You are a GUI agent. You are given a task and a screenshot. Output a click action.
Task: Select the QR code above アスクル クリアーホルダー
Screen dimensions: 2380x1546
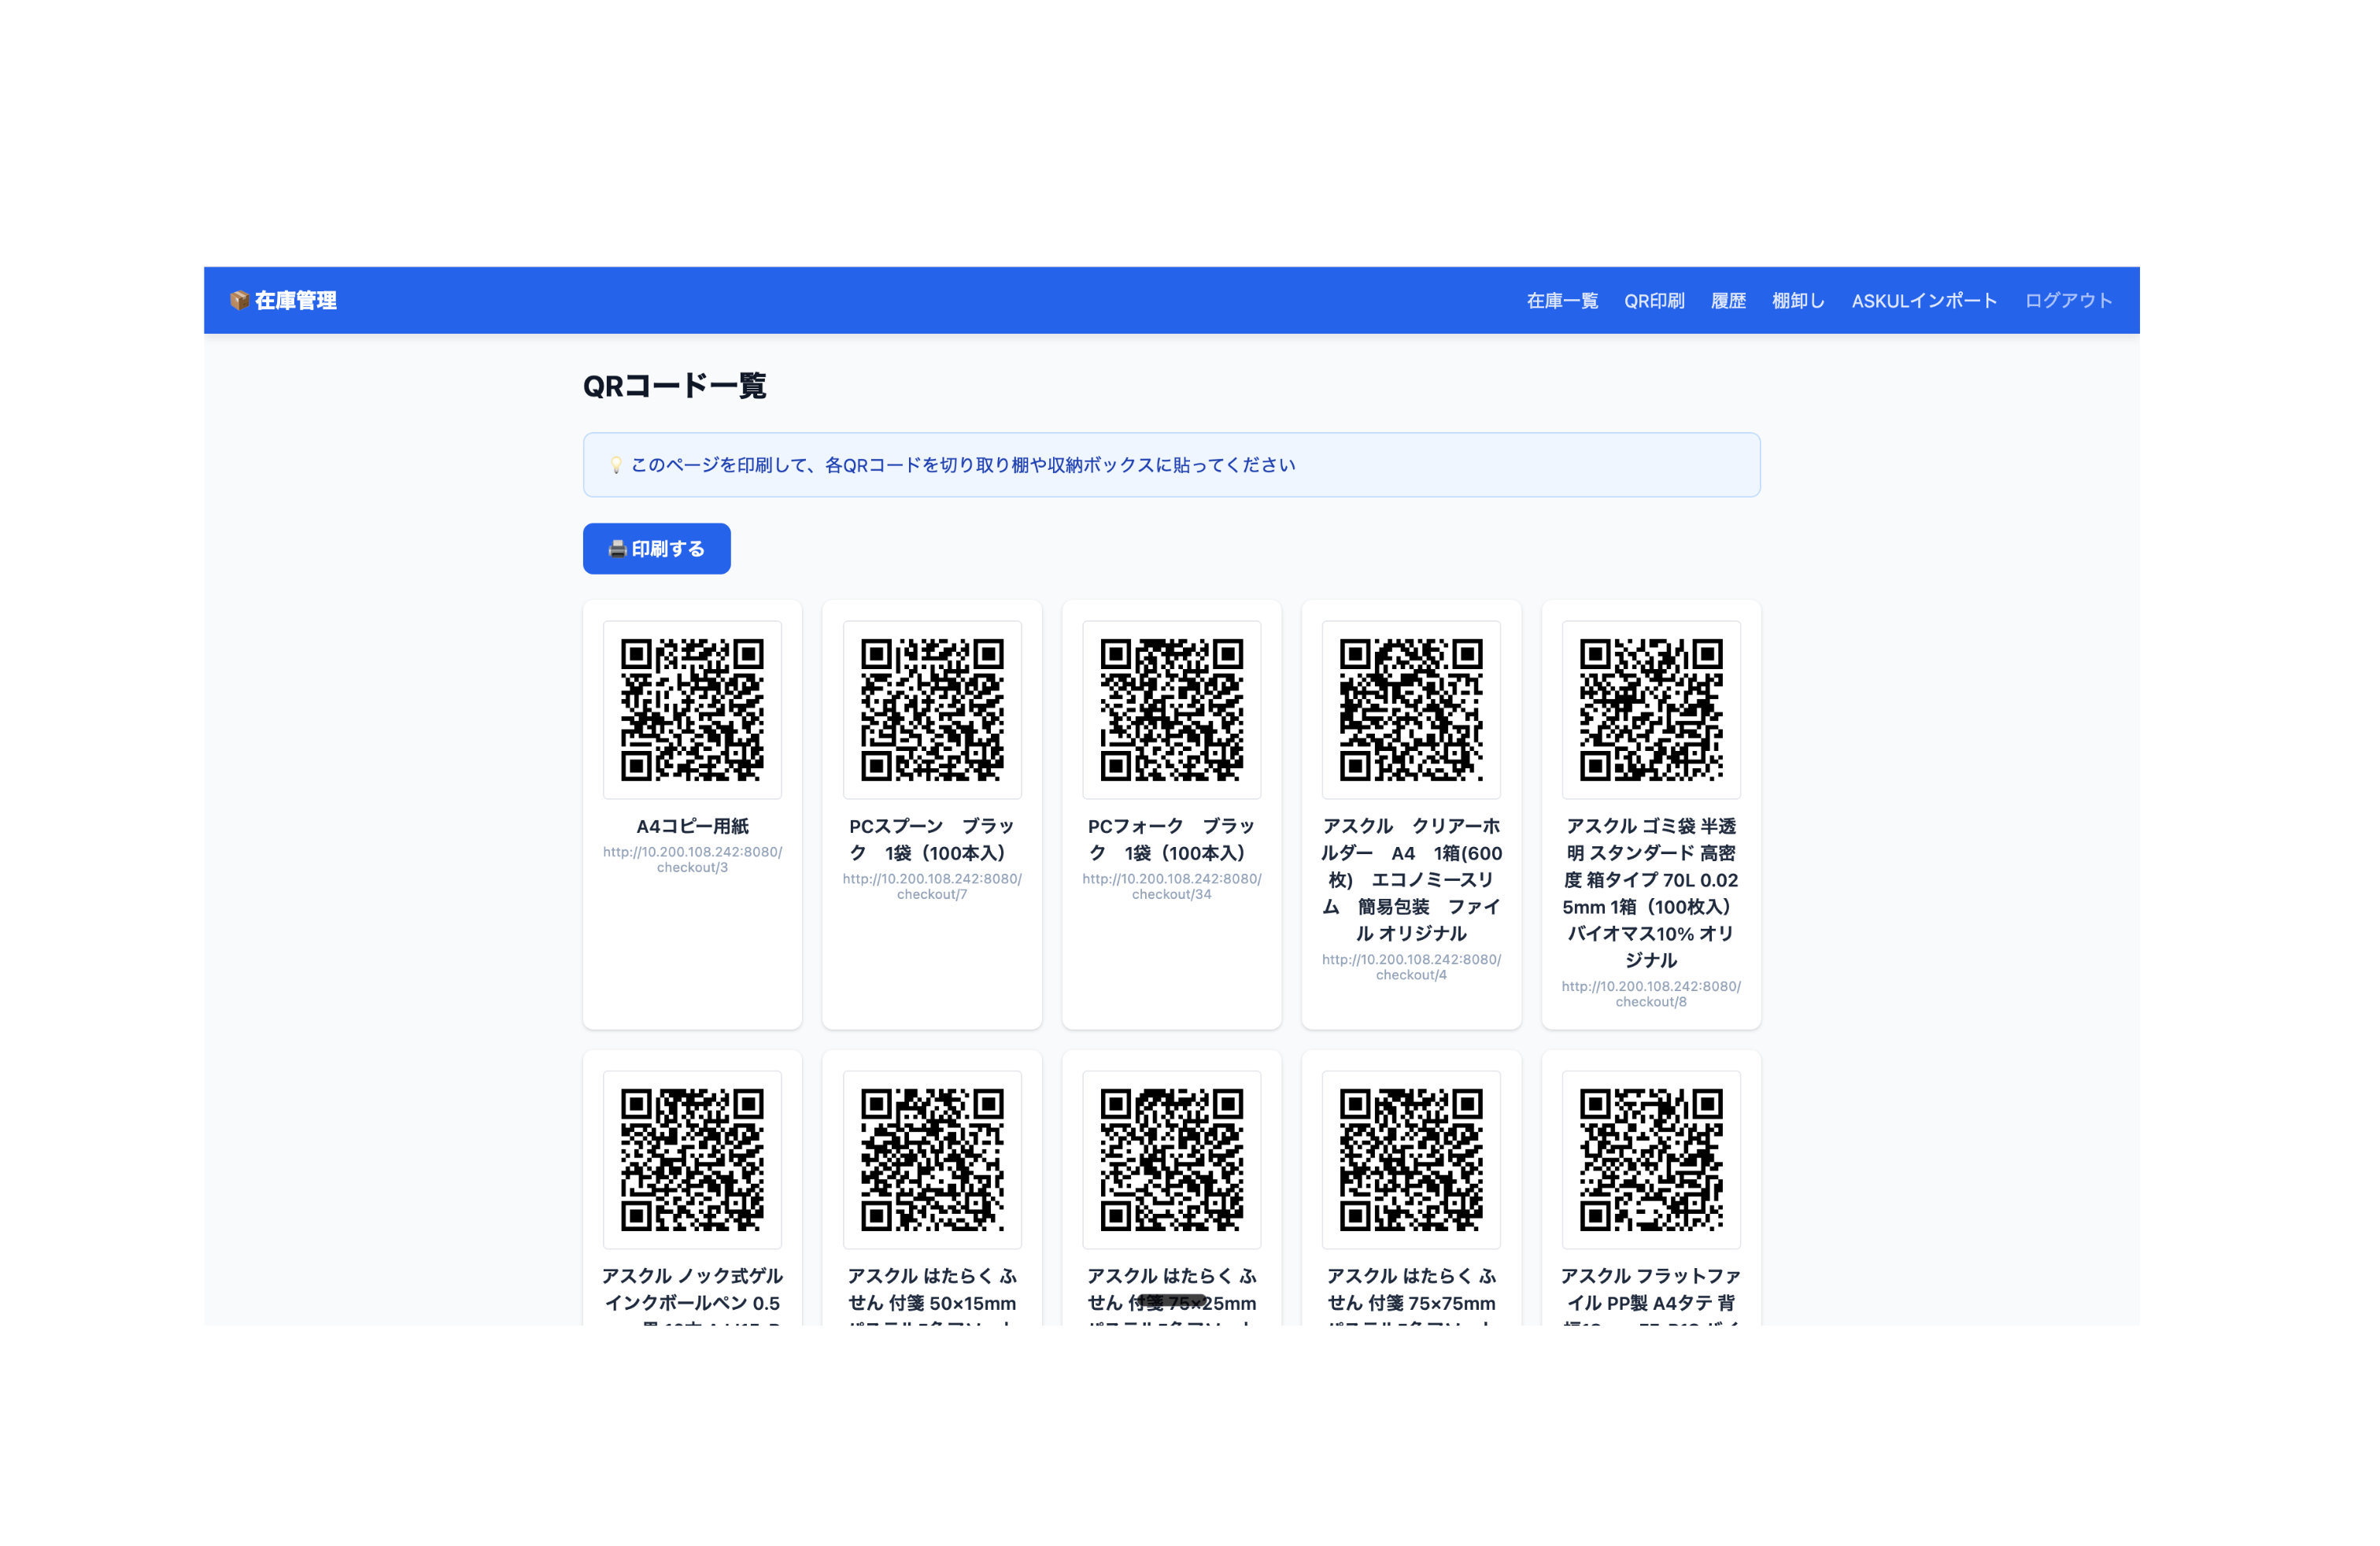pos(1411,710)
